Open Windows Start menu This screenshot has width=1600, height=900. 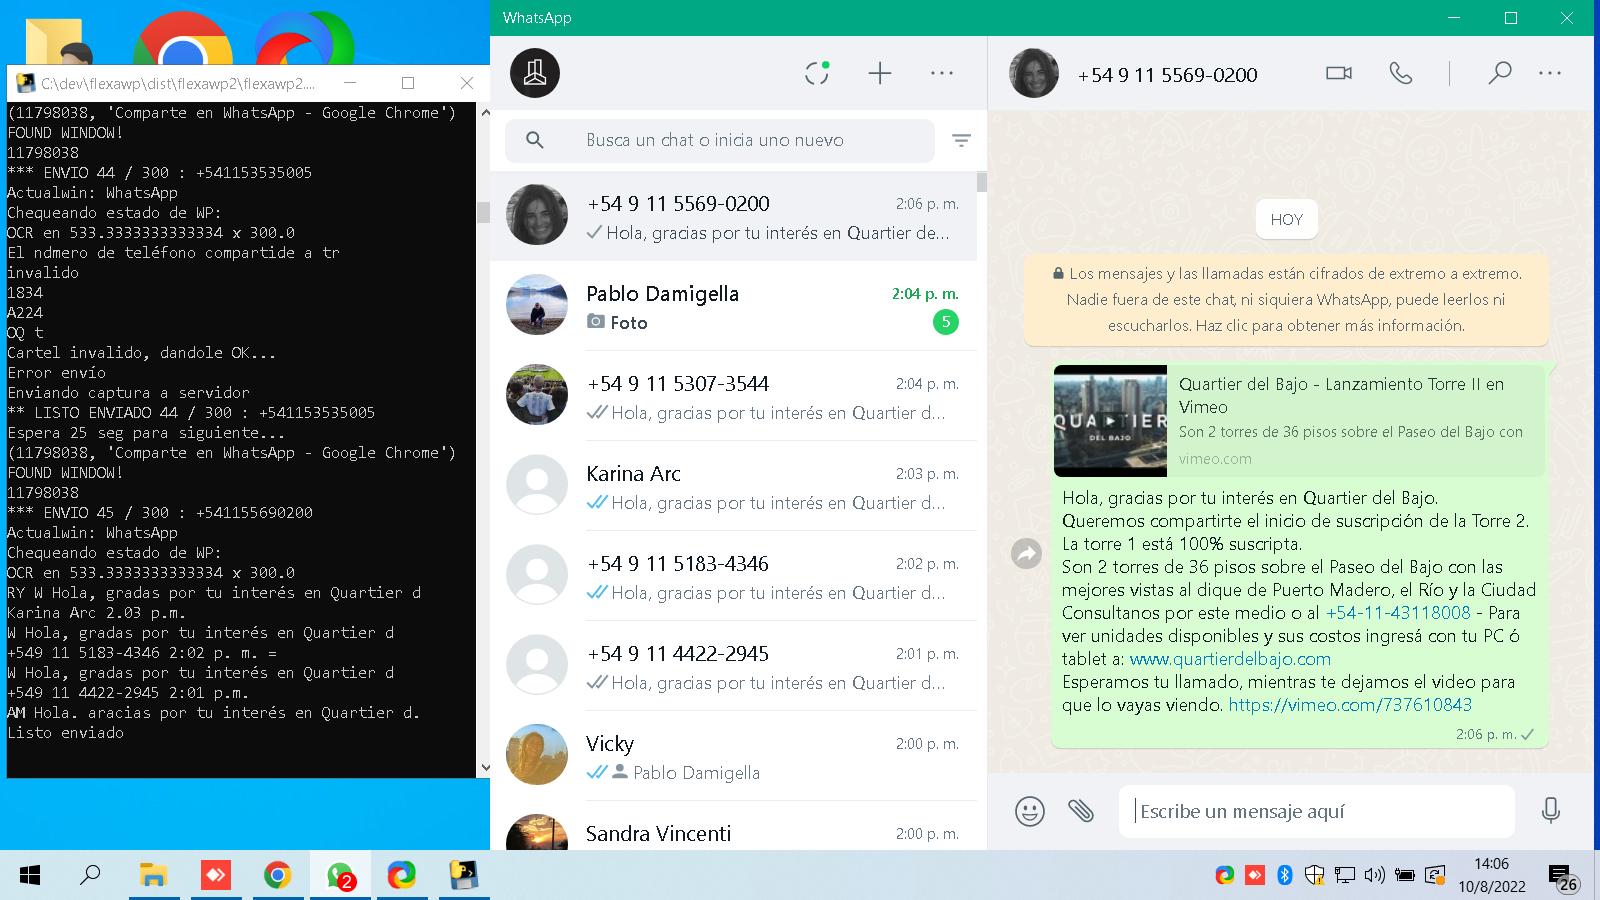(x=30, y=876)
